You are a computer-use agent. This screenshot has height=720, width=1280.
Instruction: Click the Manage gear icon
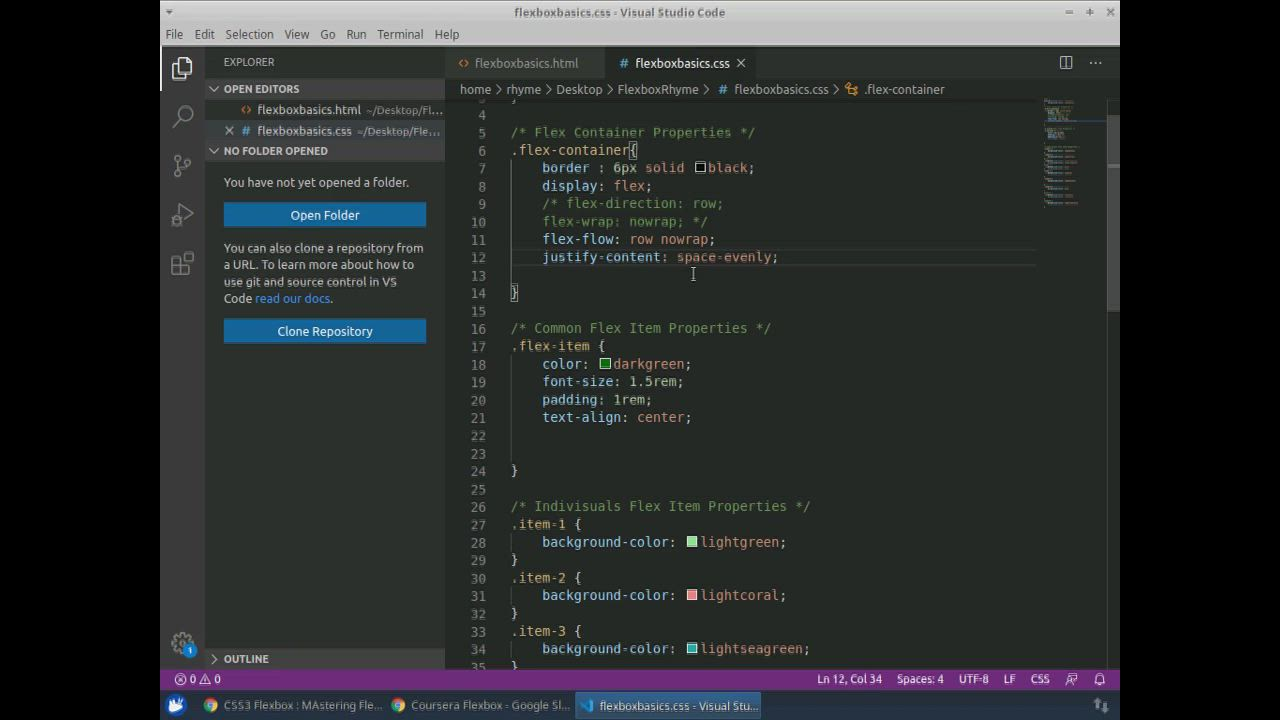[182, 643]
